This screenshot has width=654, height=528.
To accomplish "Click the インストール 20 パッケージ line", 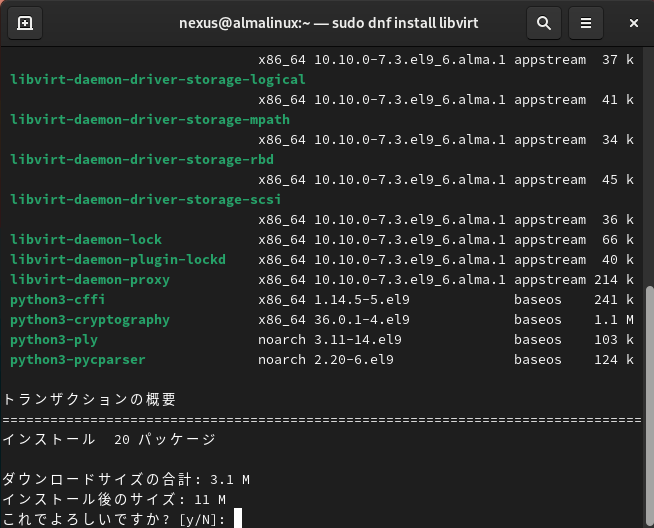I will point(108,439).
